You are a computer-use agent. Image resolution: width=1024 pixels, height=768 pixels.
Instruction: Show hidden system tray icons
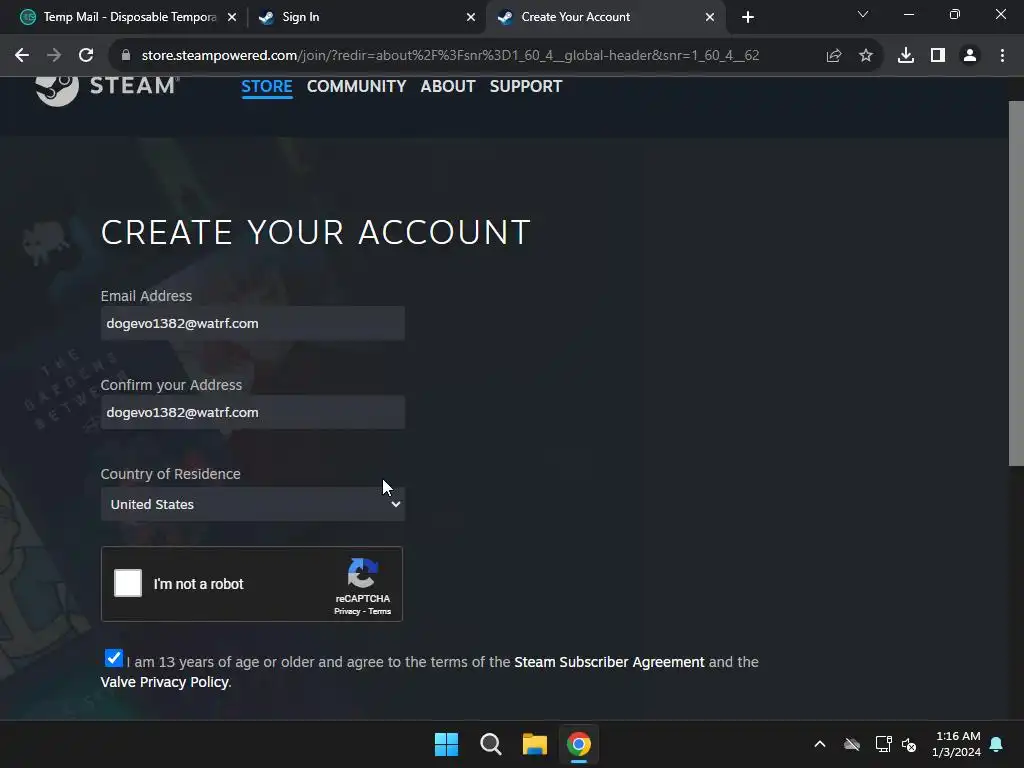(x=820, y=744)
